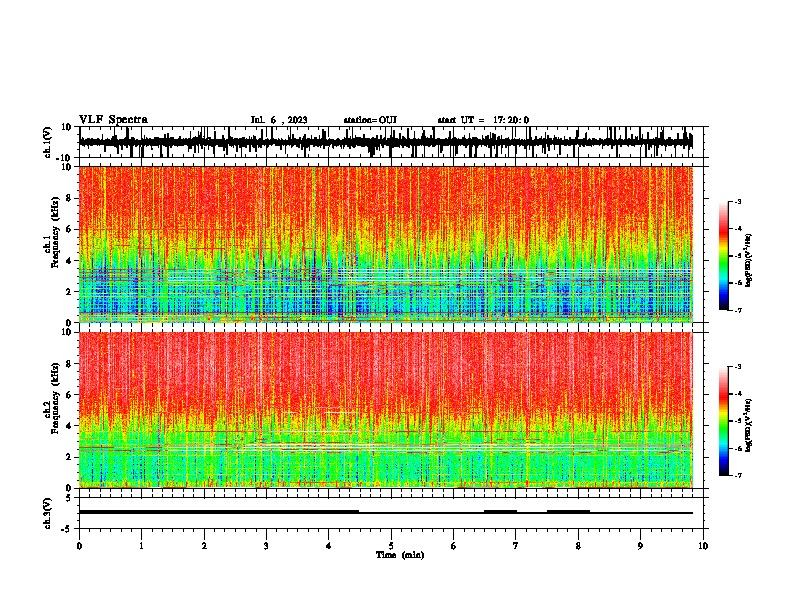Click tick label 5 on the Time axis
Image resolution: width=792 pixels, height=612 pixels.
click(391, 546)
